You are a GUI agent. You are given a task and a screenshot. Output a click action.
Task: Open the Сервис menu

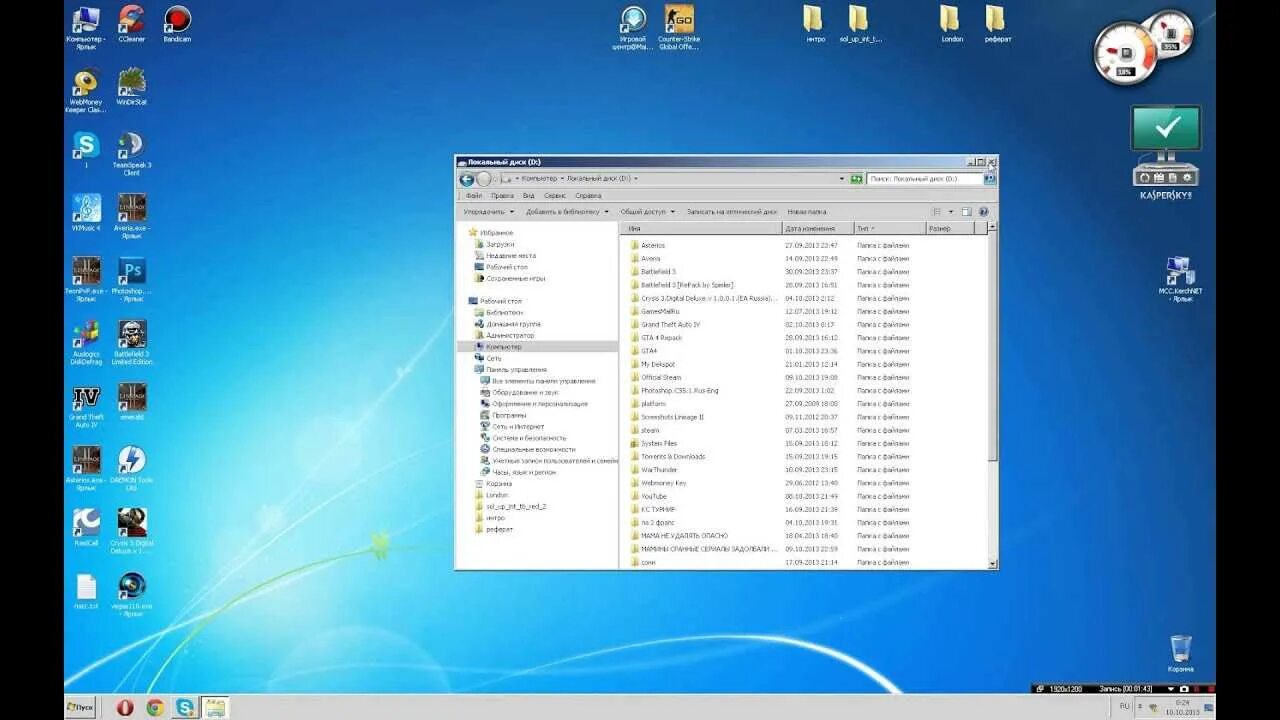[555, 196]
